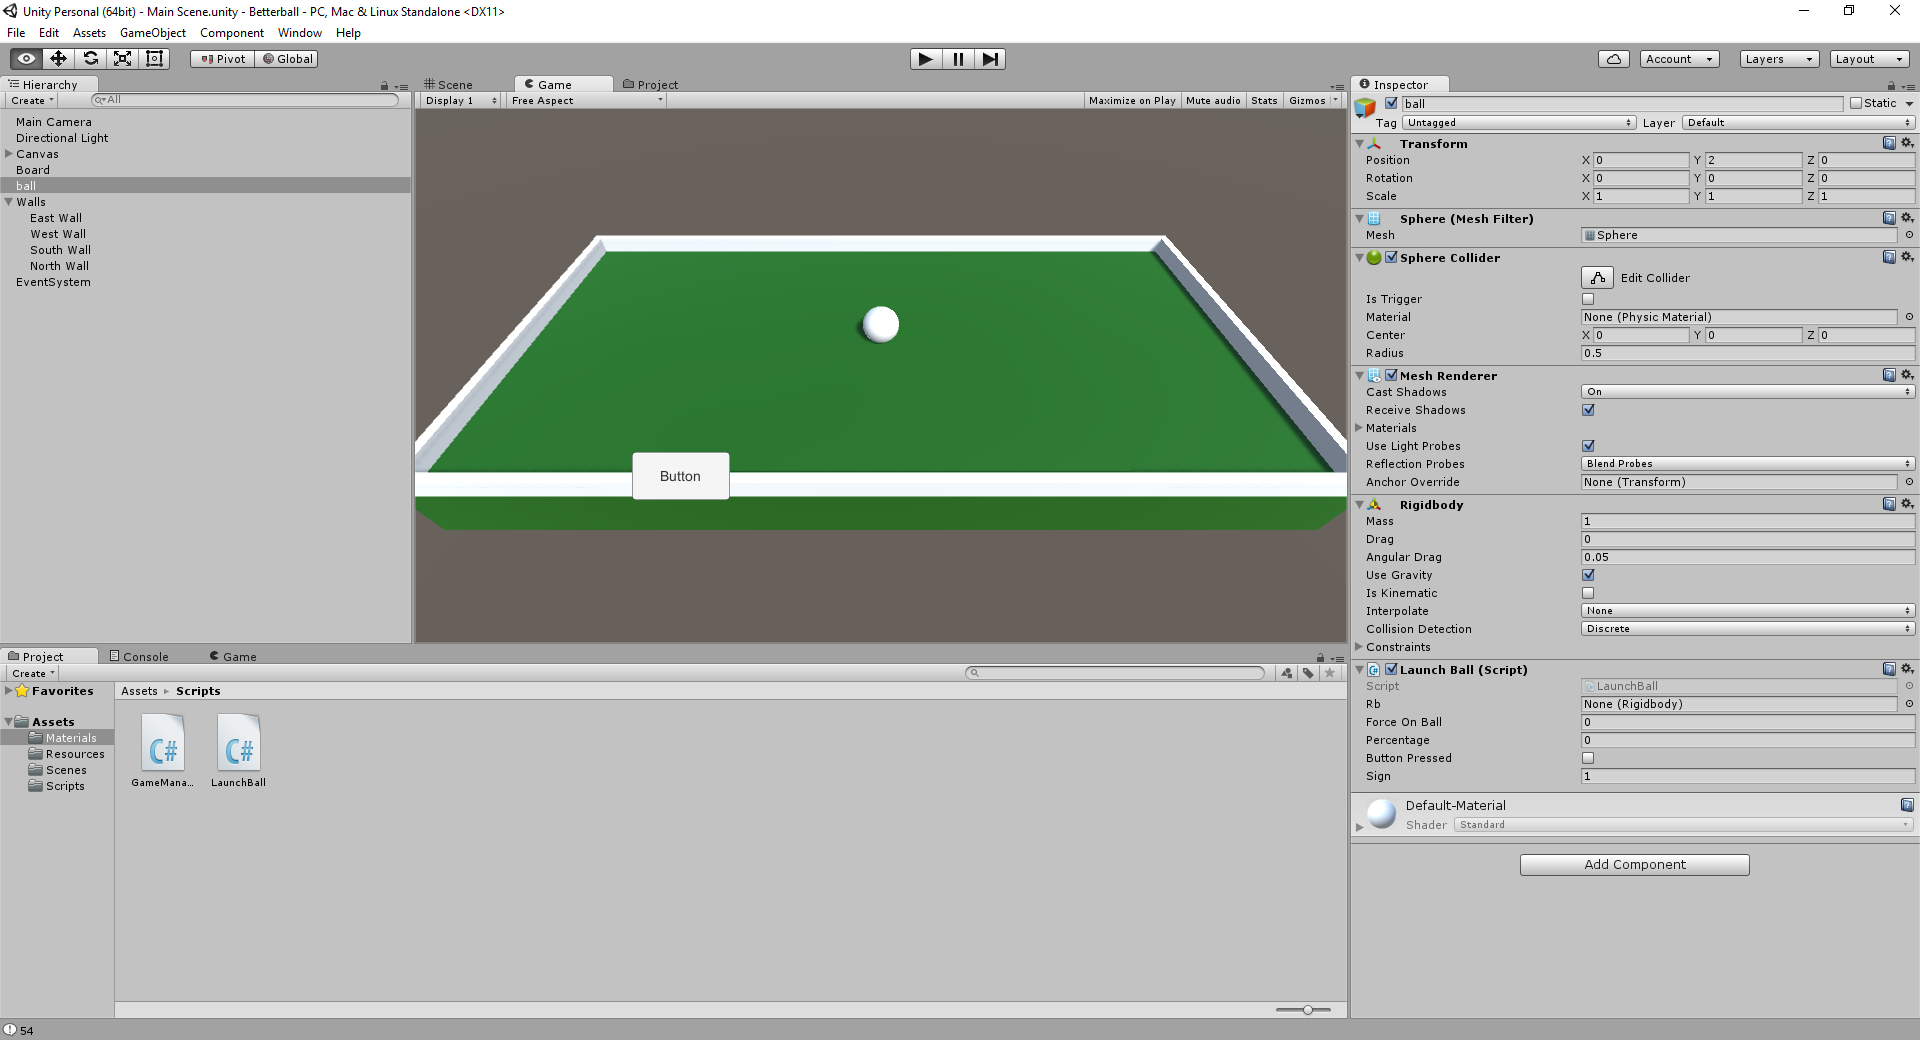Select the Hand view tool
Screen dimensions: 1920x1040
[x=27, y=59]
